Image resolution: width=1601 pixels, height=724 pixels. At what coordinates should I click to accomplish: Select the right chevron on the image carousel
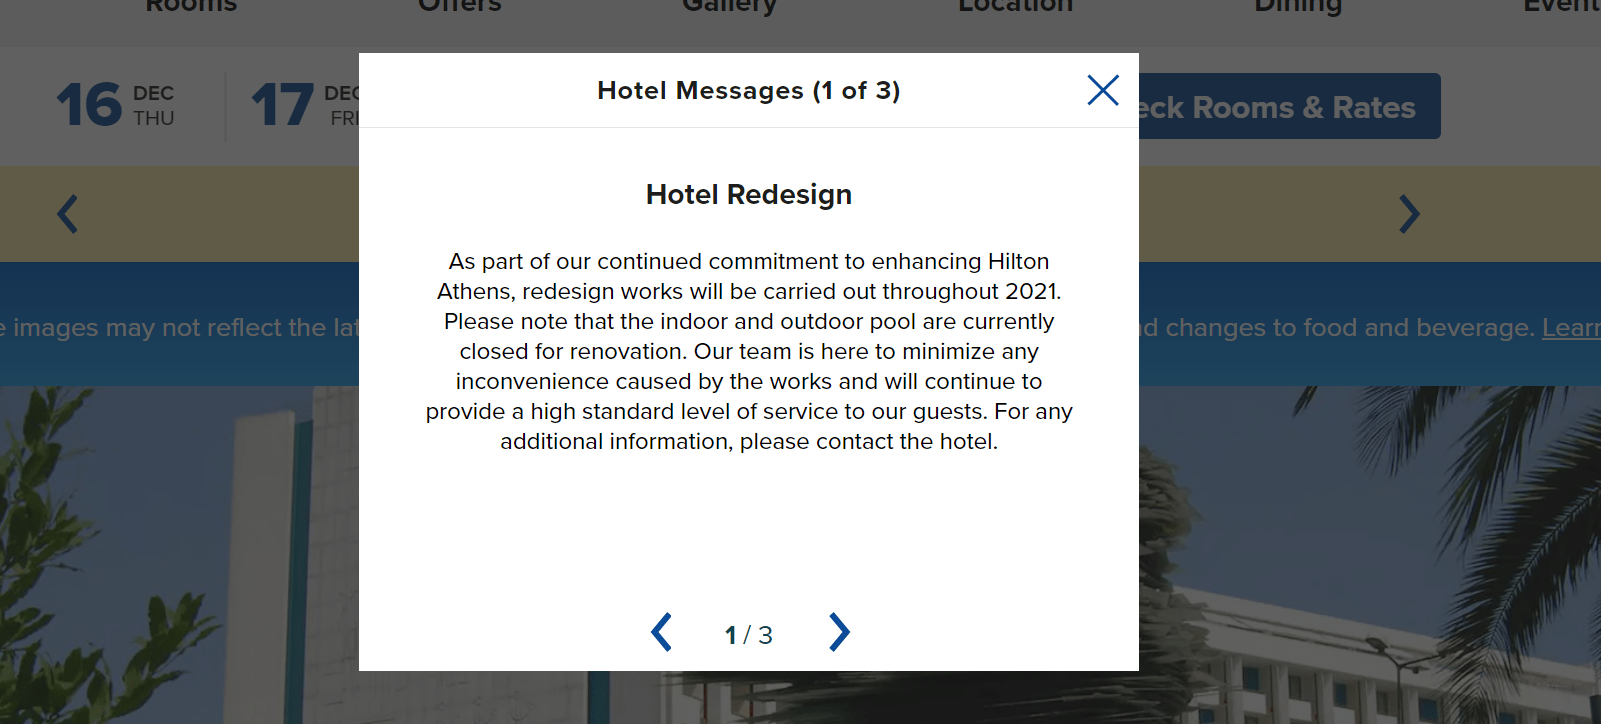(1408, 214)
